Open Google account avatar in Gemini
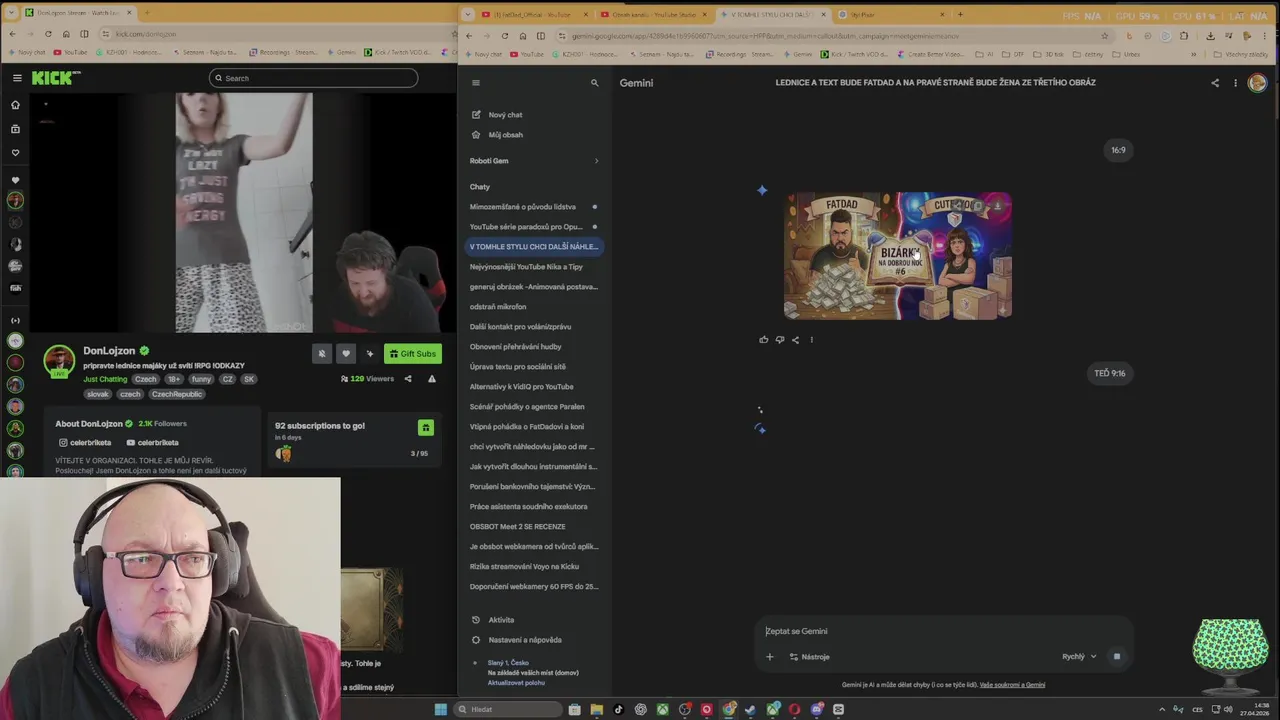The height and width of the screenshot is (720, 1280). (1257, 83)
